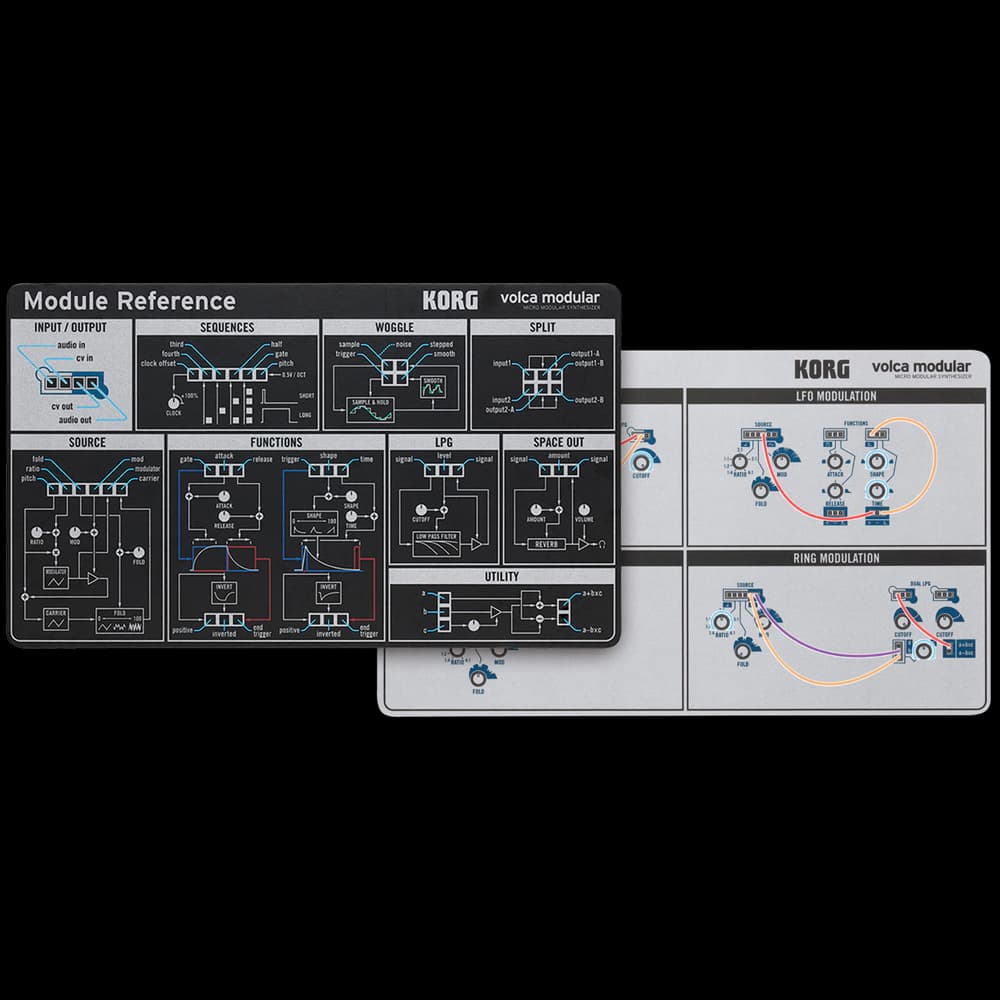
Task: Click the KORG logo on the black Module Reference card
Action: click(x=450, y=300)
